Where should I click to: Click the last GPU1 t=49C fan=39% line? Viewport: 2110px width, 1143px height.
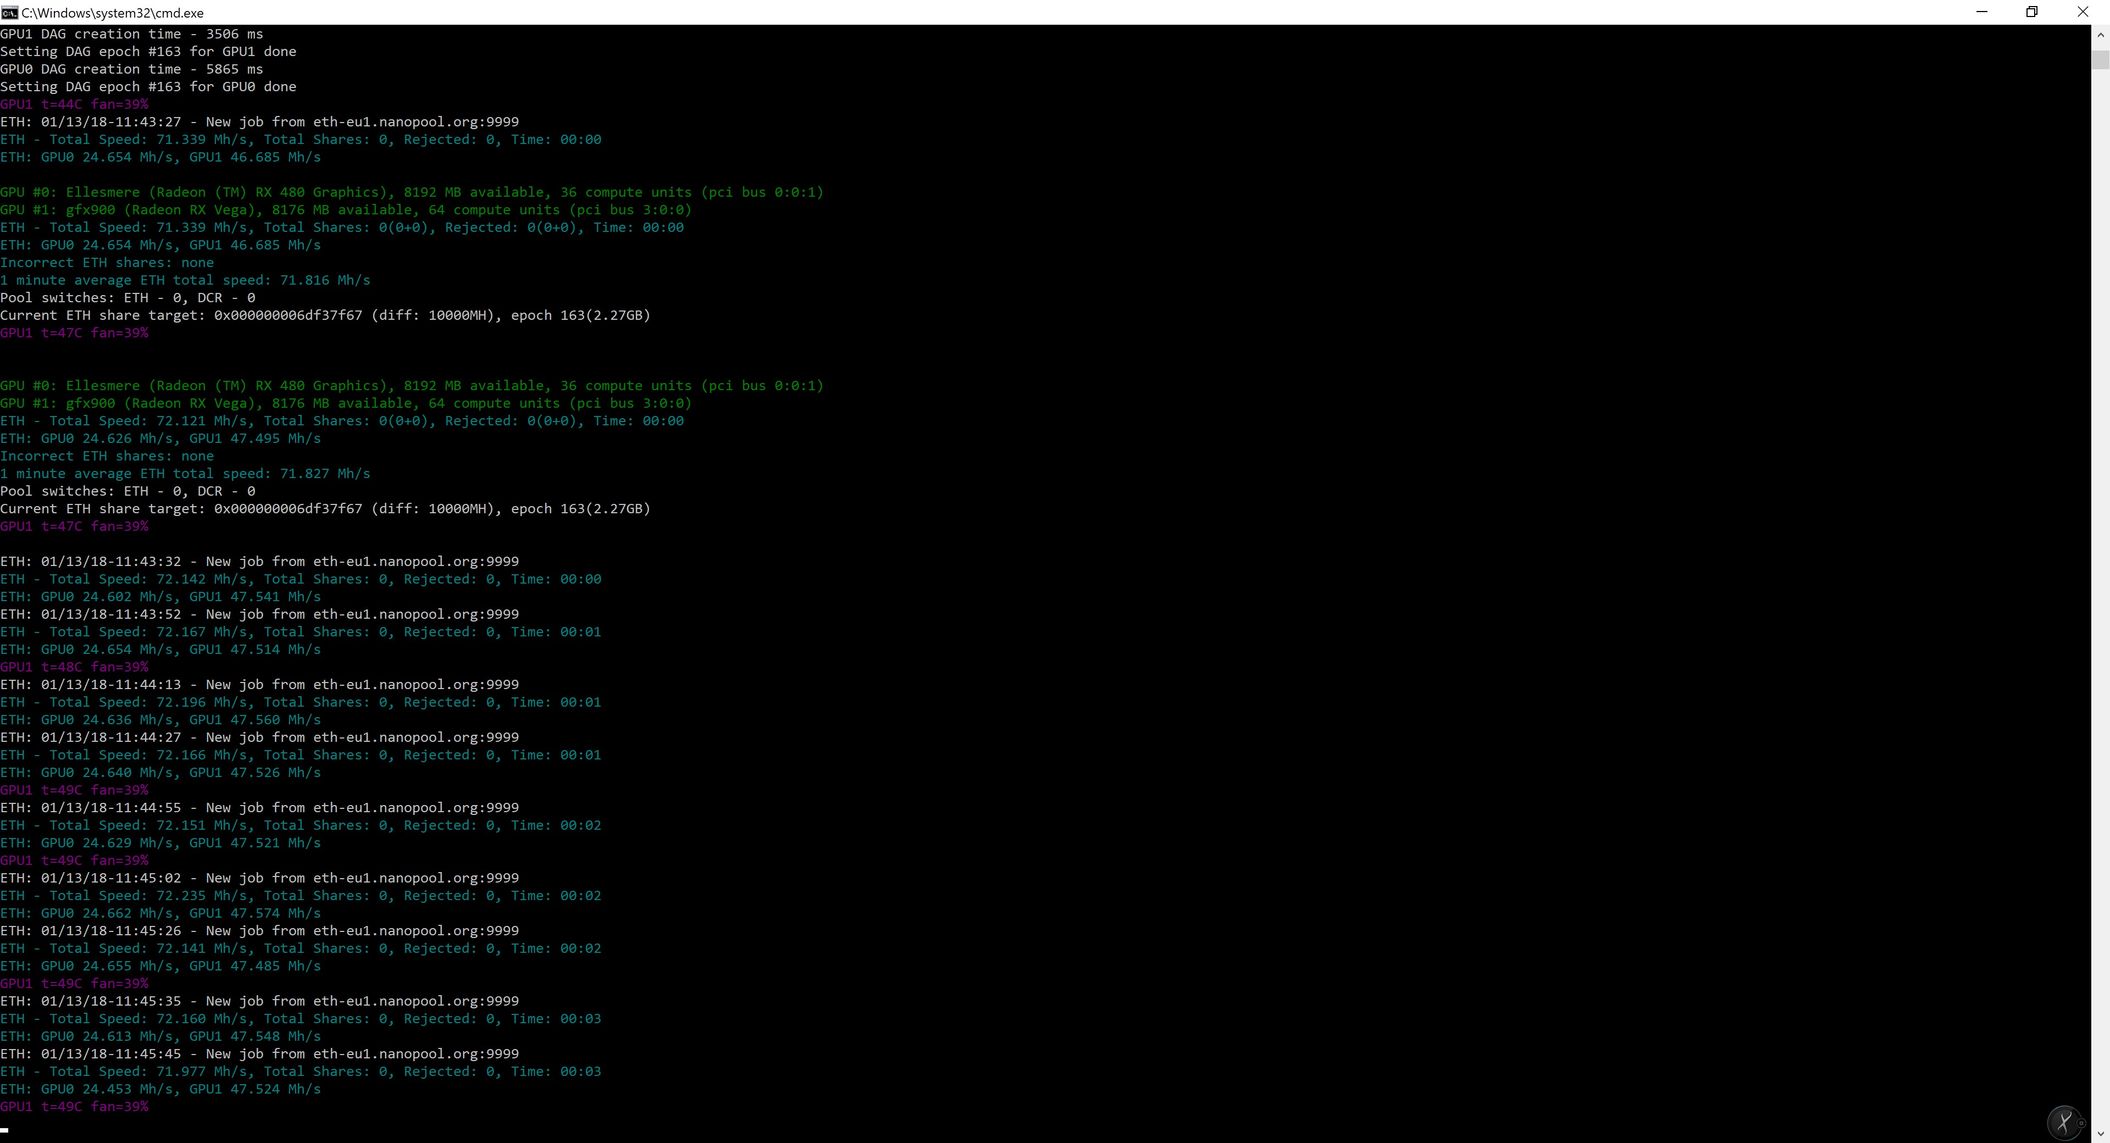74,1107
